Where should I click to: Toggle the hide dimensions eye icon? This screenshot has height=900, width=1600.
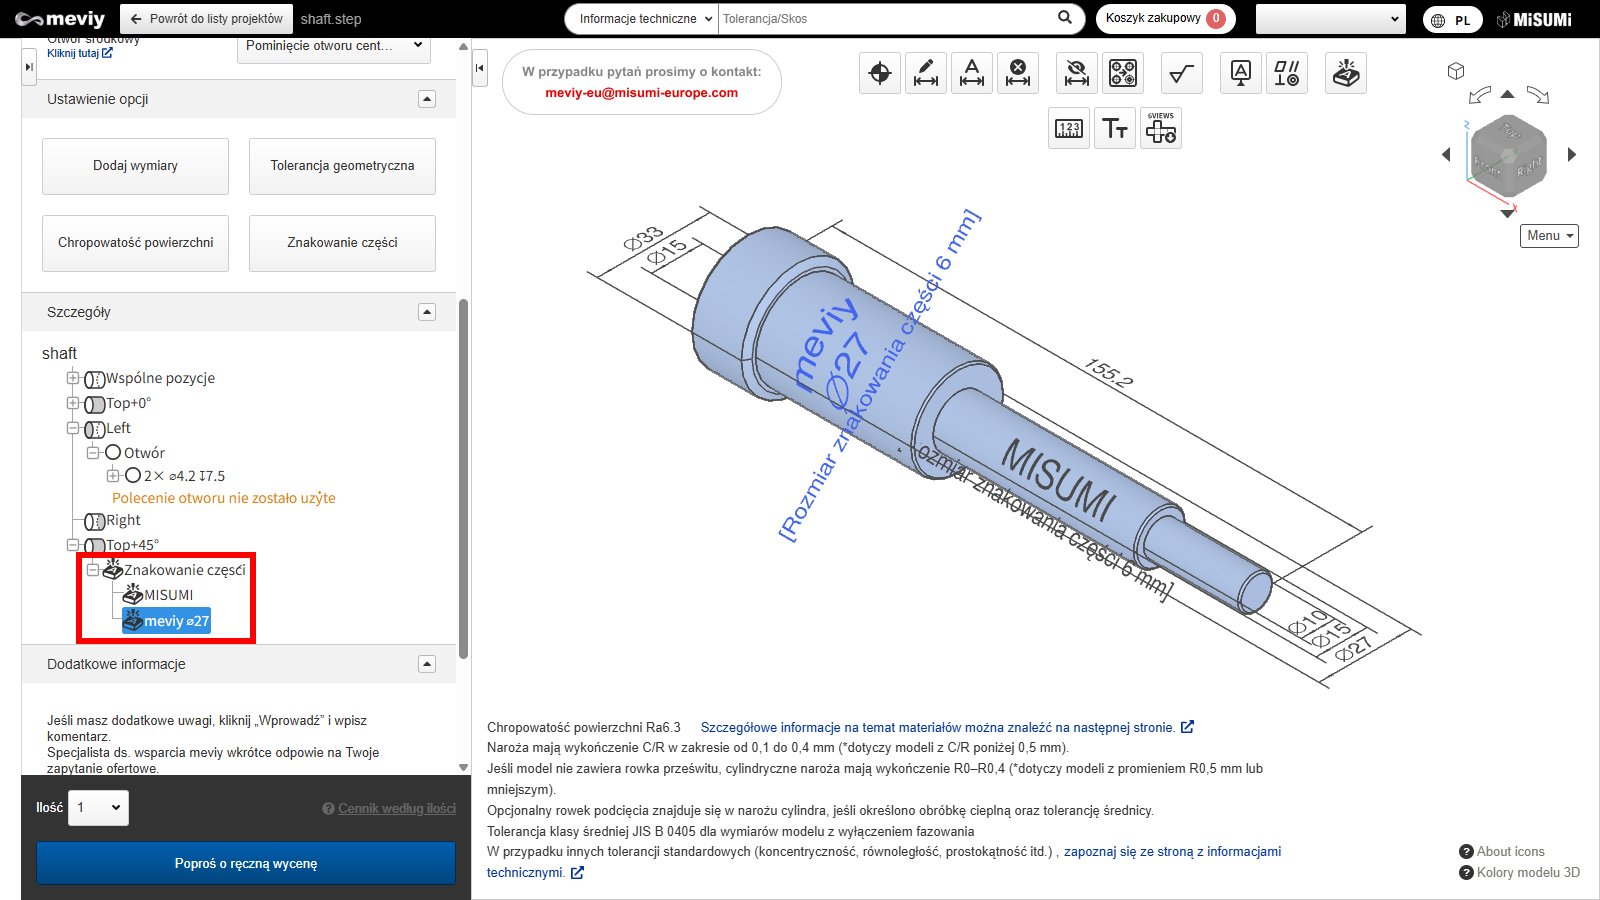coord(1077,73)
